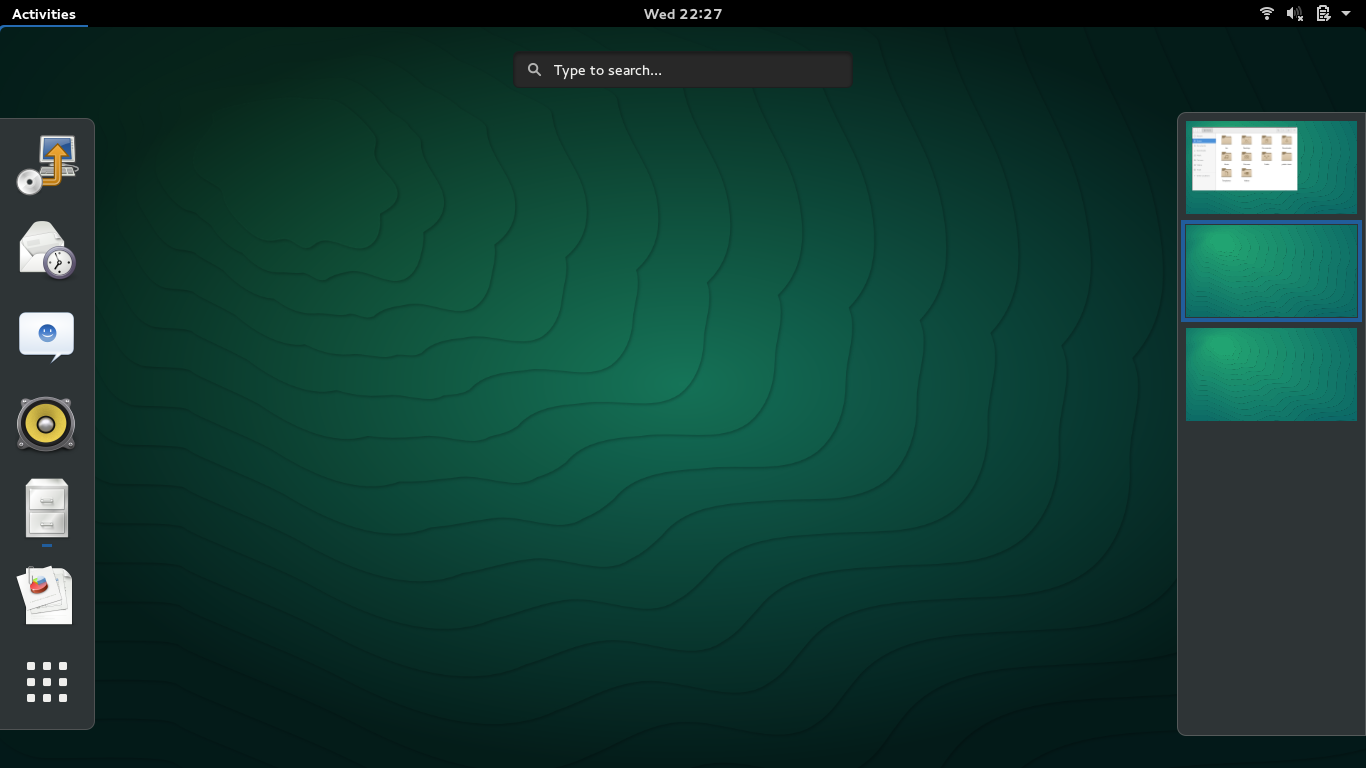Click the battery status icon

(1323, 14)
